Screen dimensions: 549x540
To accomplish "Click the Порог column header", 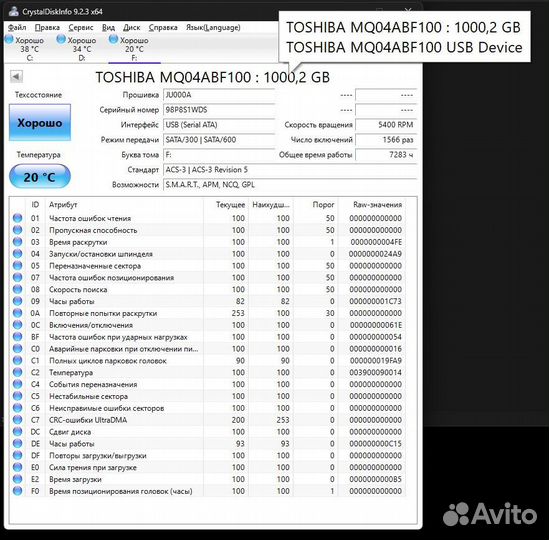I will pos(323,205).
